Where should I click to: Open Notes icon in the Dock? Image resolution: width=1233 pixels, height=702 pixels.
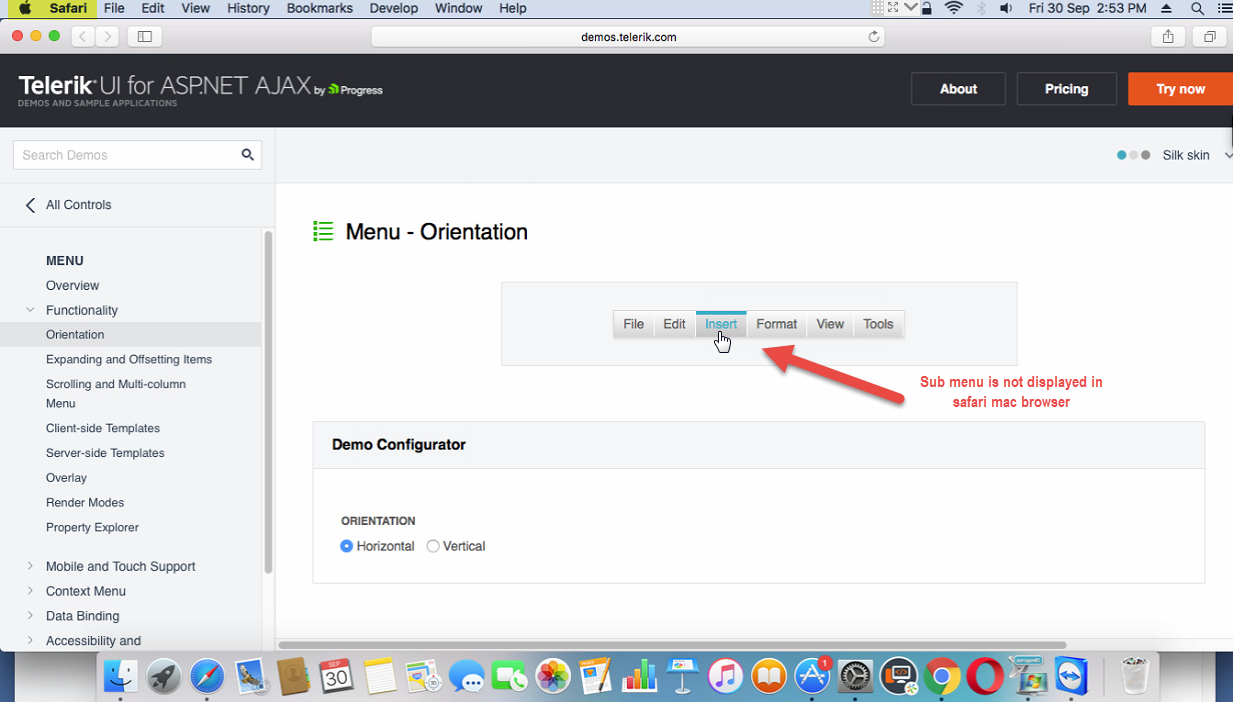[x=380, y=676]
